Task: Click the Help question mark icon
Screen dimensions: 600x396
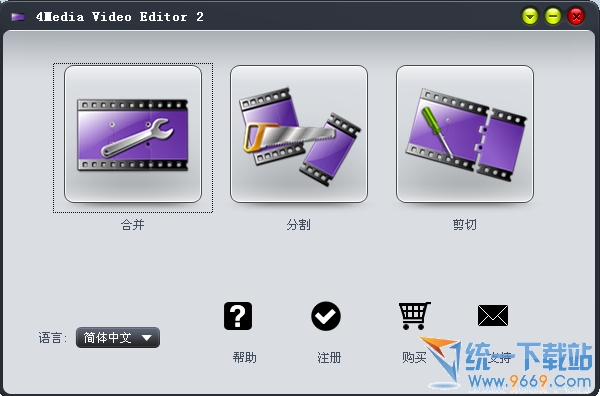Action: click(238, 316)
